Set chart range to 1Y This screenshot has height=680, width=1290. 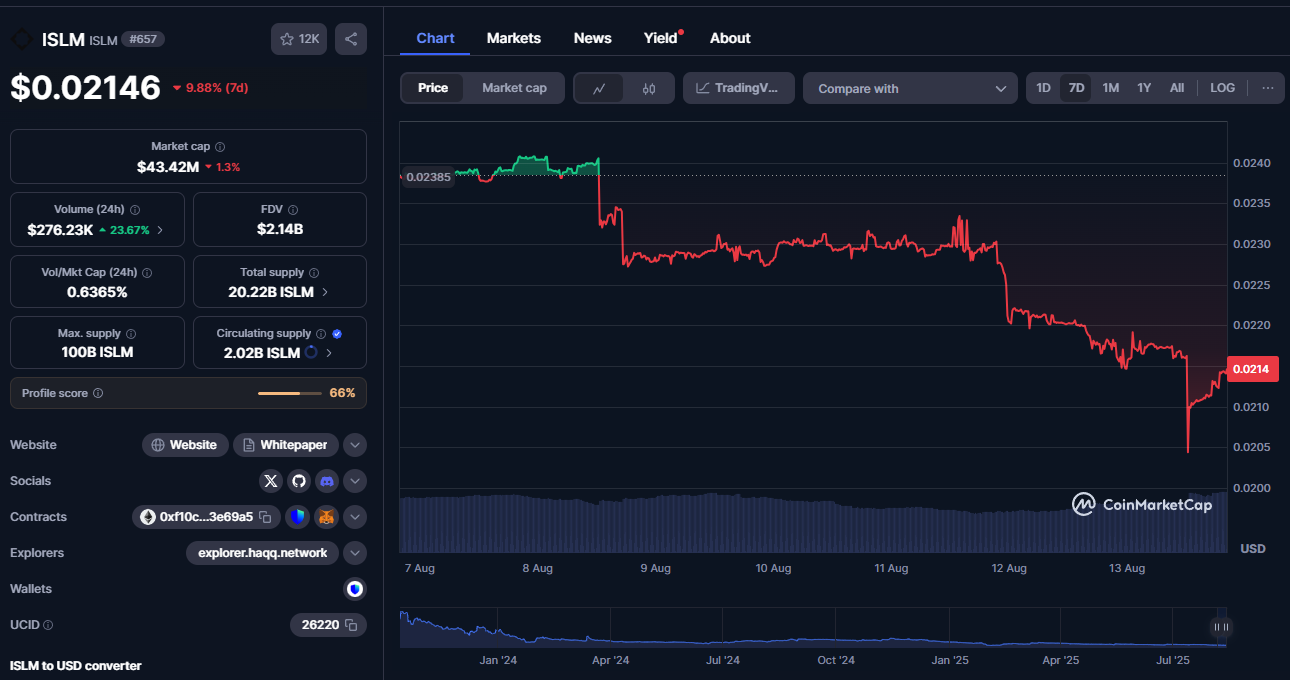pyautogui.click(x=1144, y=88)
